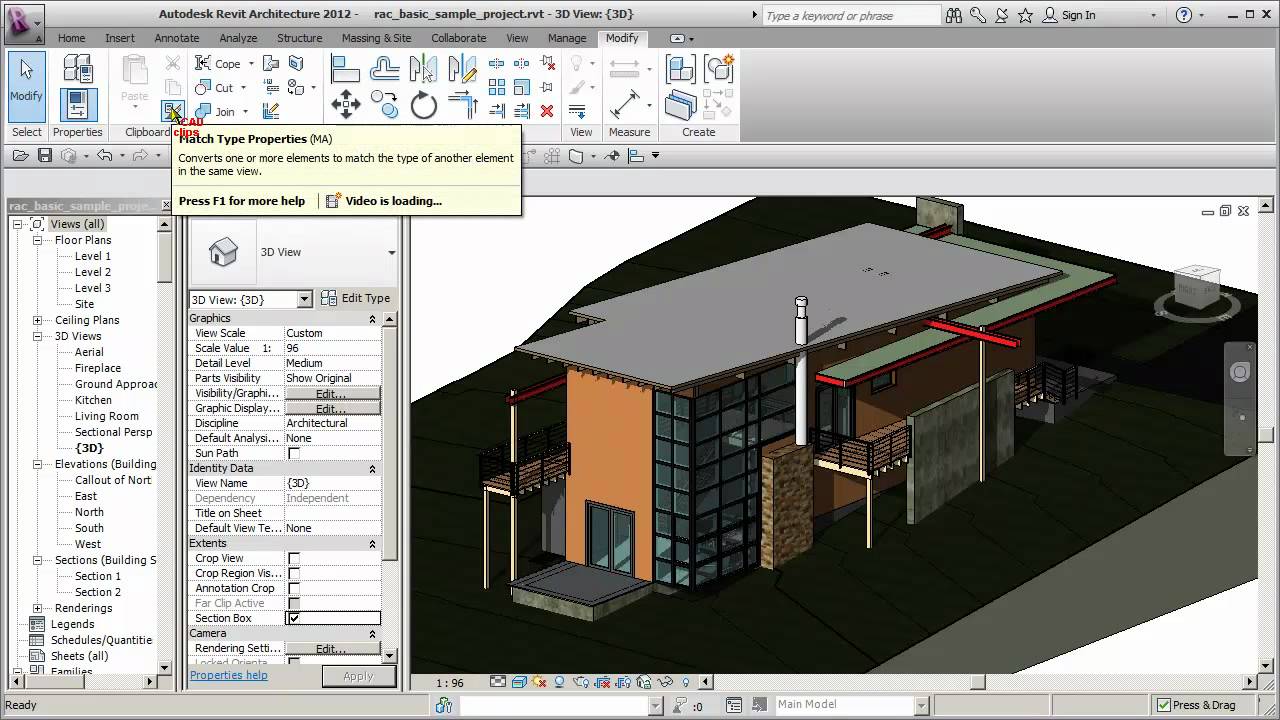Open the Main Model dropdown in status bar
Image resolution: width=1280 pixels, height=720 pixels.
tap(921, 704)
